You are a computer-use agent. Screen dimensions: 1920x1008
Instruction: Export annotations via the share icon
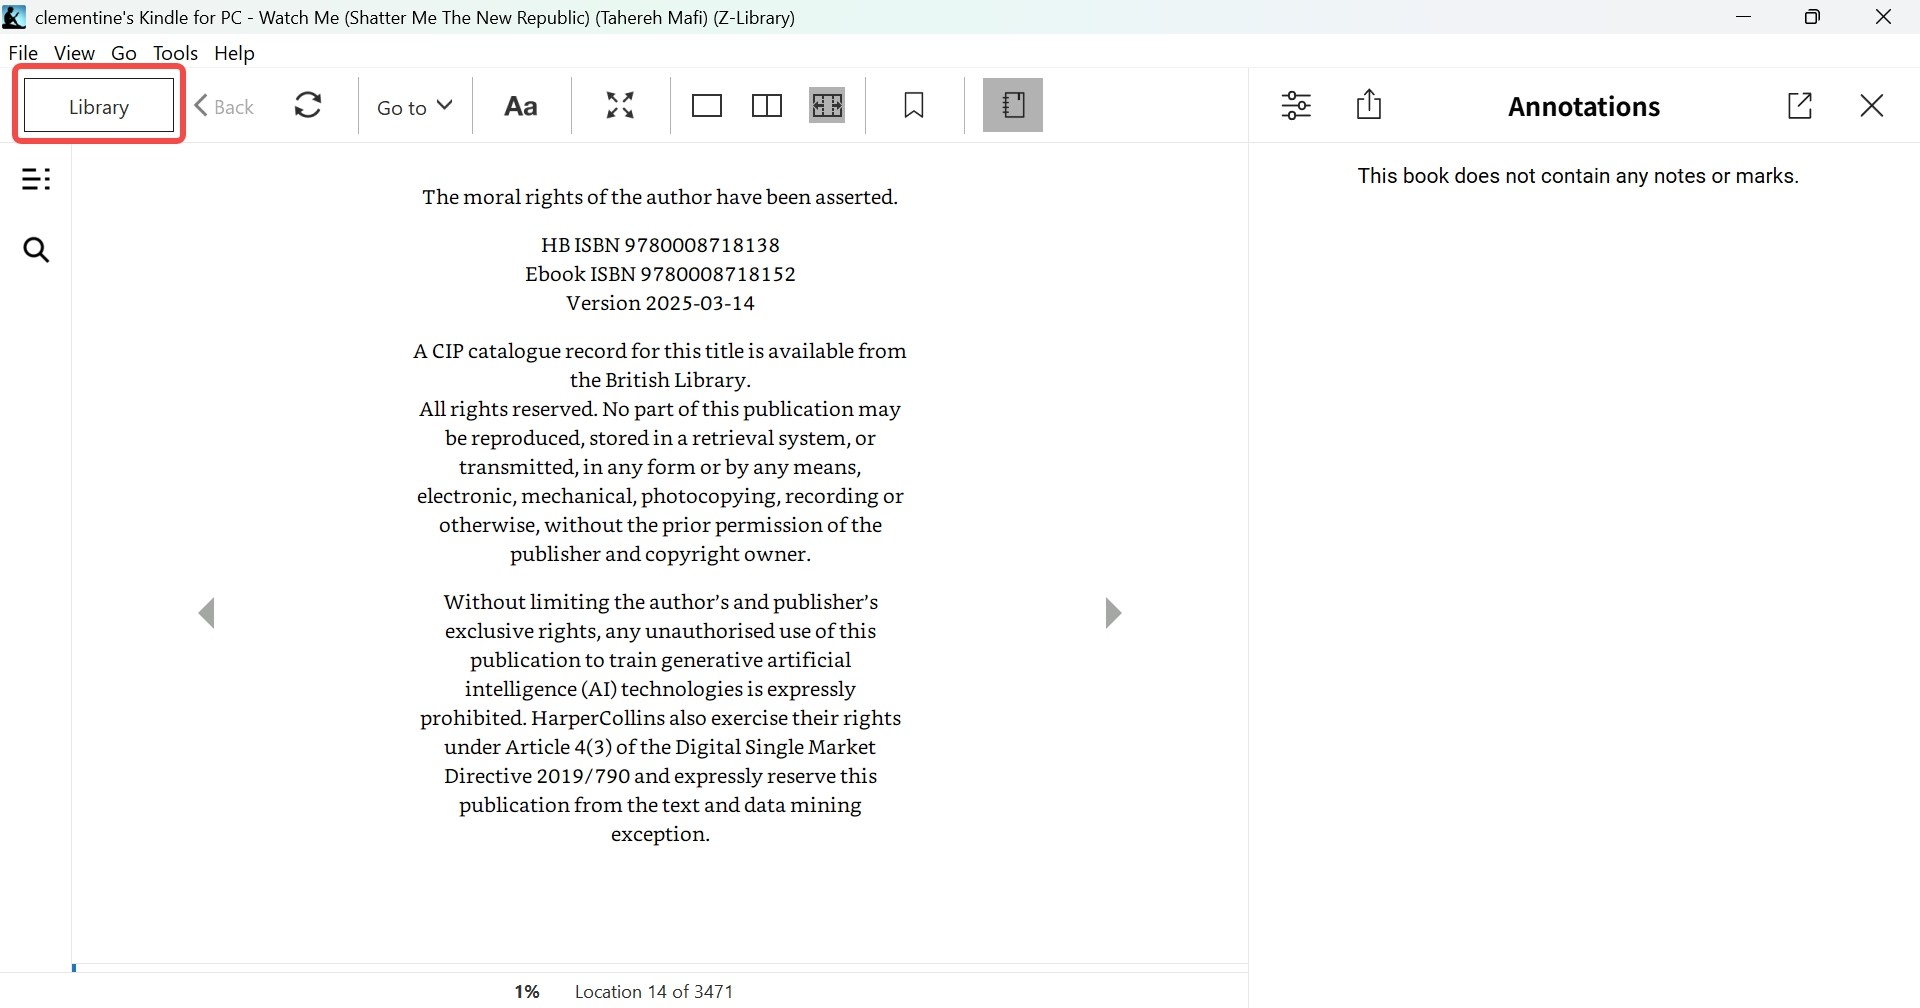click(x=1369, y=105)
